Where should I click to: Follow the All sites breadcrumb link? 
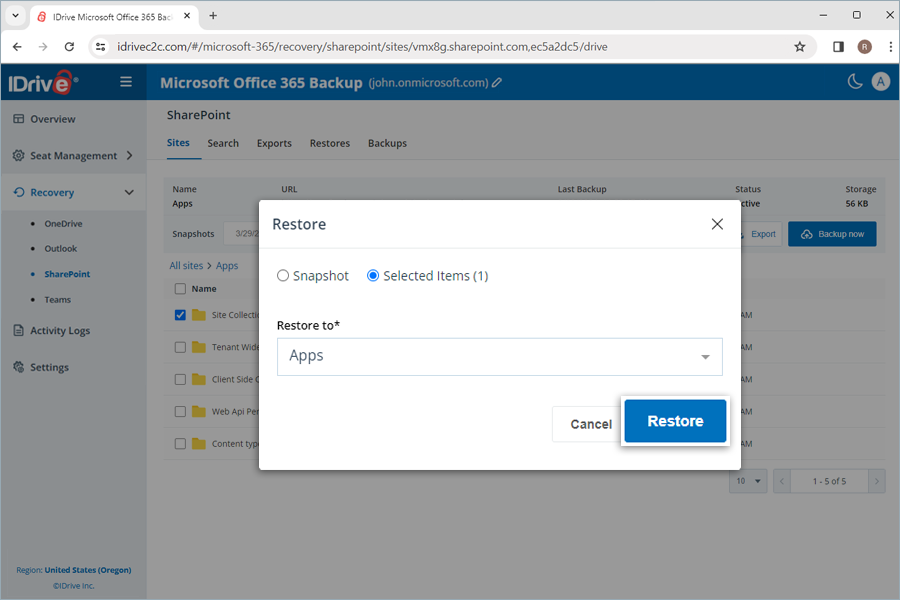pos(186,265)
